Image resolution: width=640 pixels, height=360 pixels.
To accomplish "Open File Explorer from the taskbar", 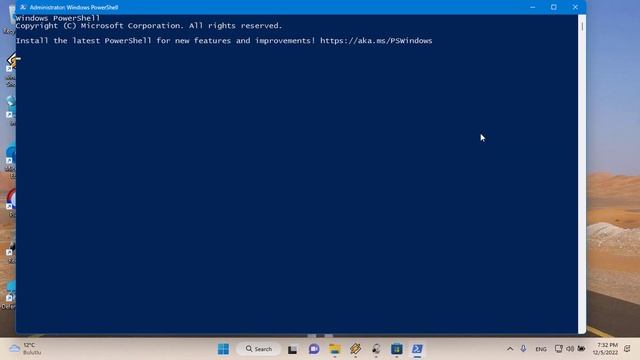I will pyautogui.click(x=335, y=349).
